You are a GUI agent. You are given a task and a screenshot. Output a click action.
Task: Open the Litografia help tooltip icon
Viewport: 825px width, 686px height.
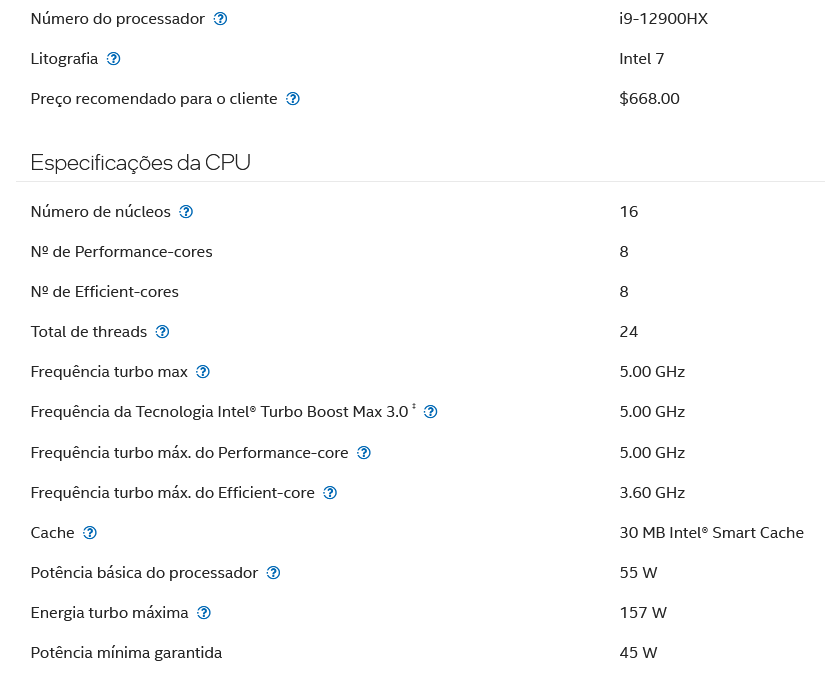click(x=114, y=59)
